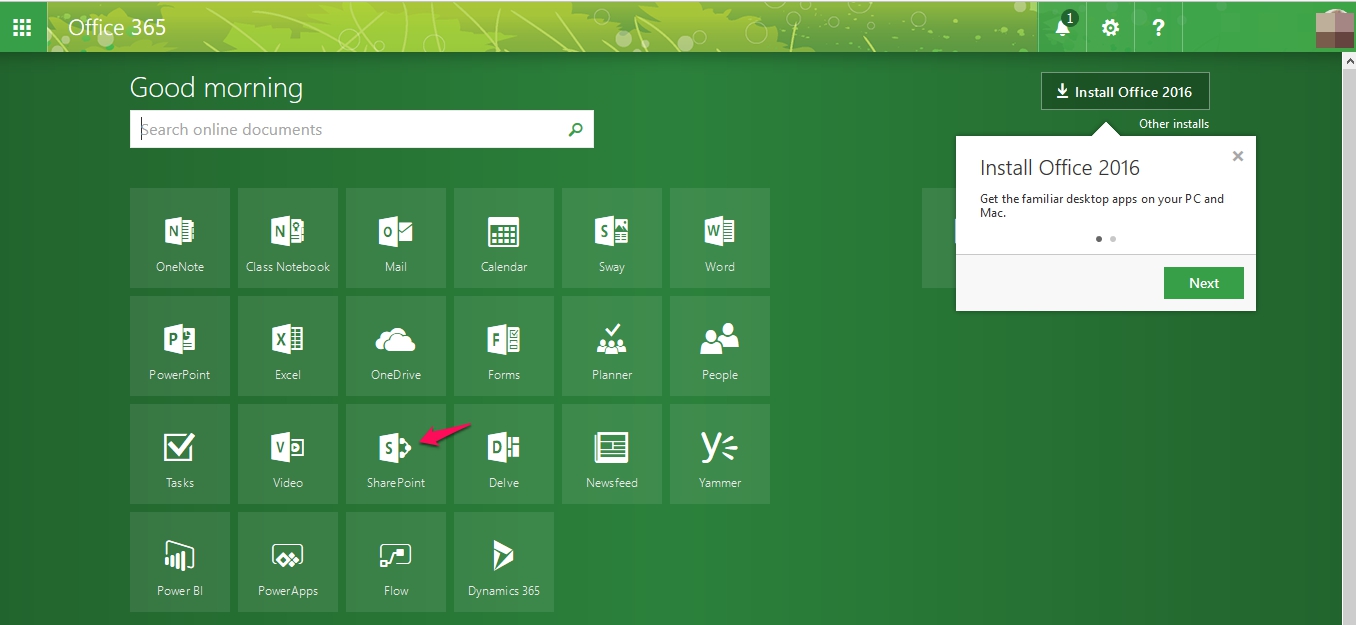View notifications via the bell icon

[x=1062, y=27]
